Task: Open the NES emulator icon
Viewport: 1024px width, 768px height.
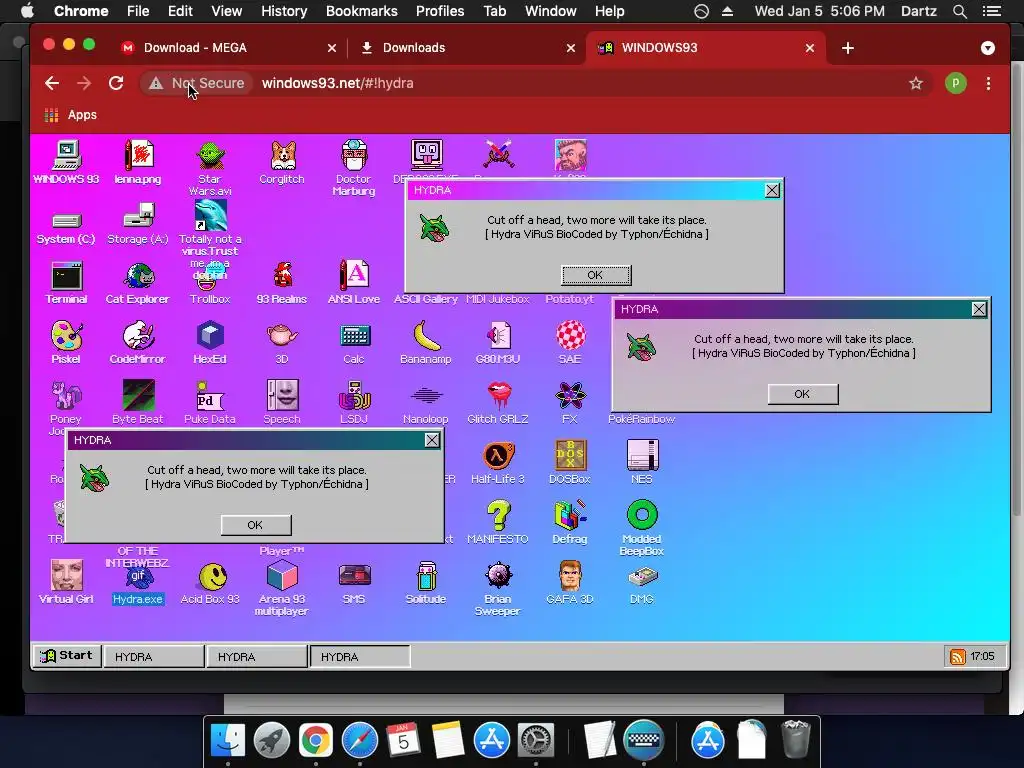Action: tap(642, 462)
